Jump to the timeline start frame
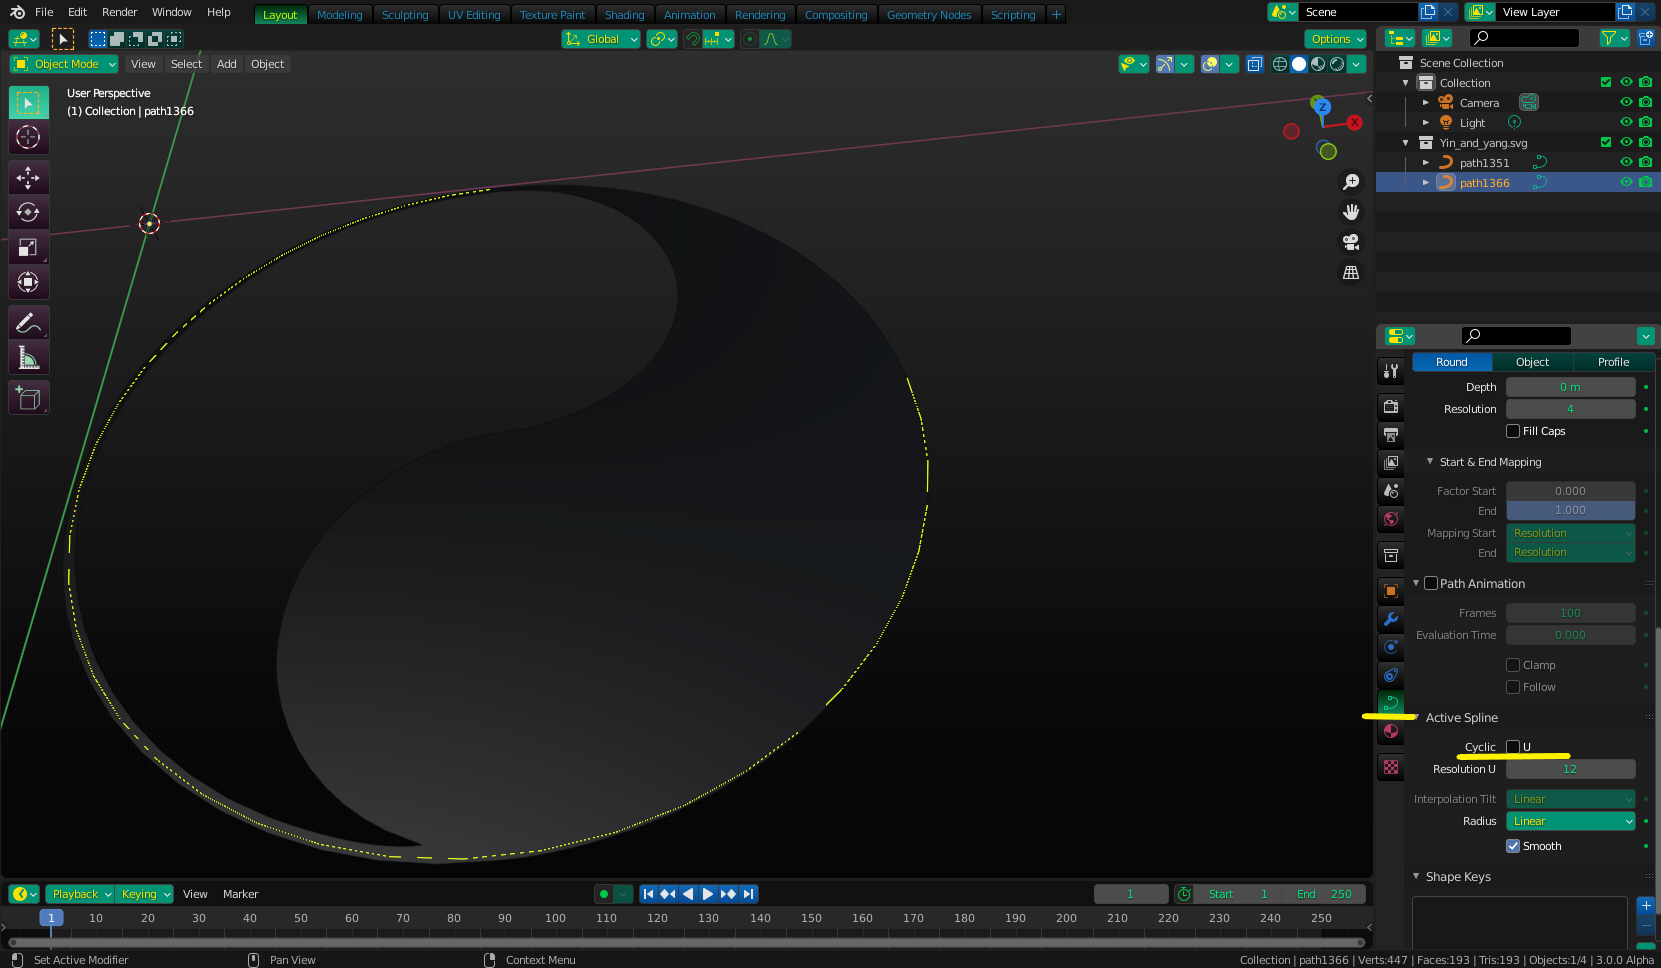Viewport: 1661px width, 968px height. point(648,894)
